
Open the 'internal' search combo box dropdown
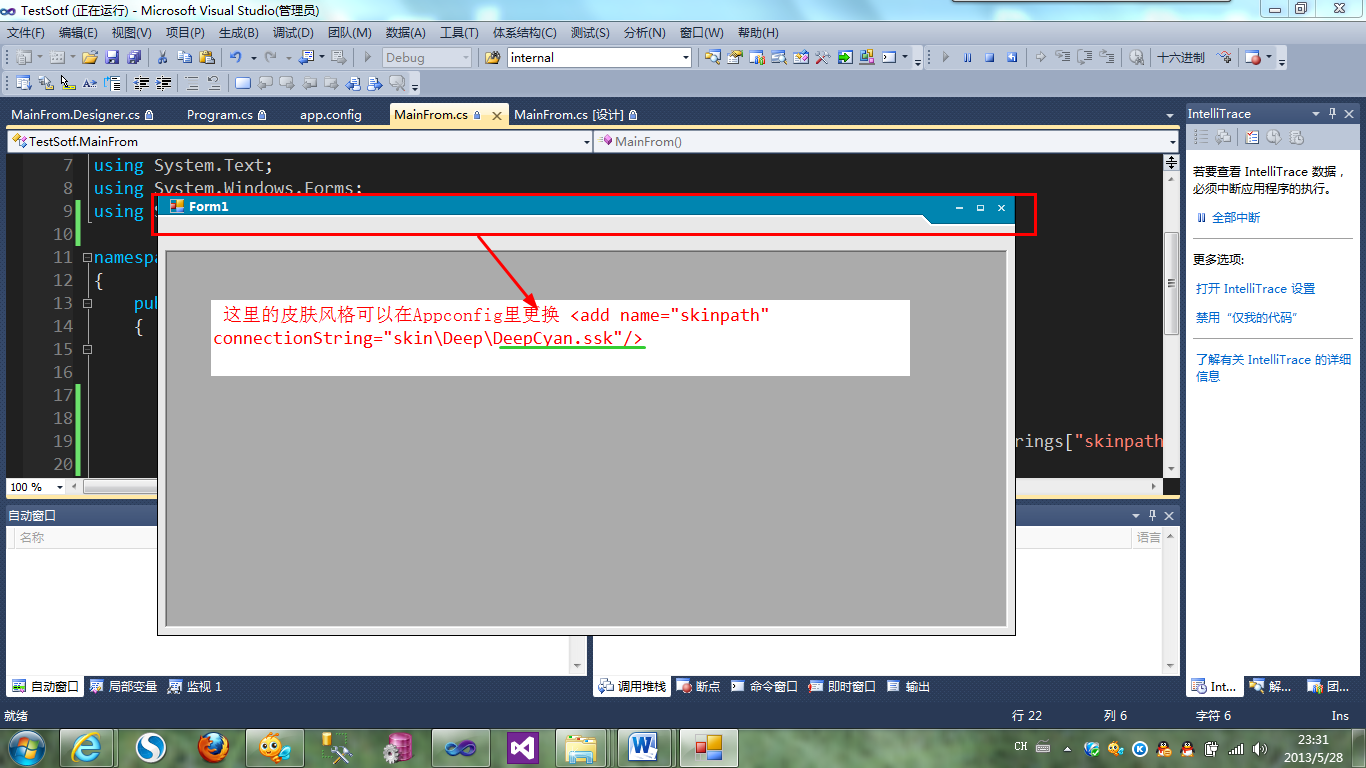pyautogui.click(x=686, y=57)
